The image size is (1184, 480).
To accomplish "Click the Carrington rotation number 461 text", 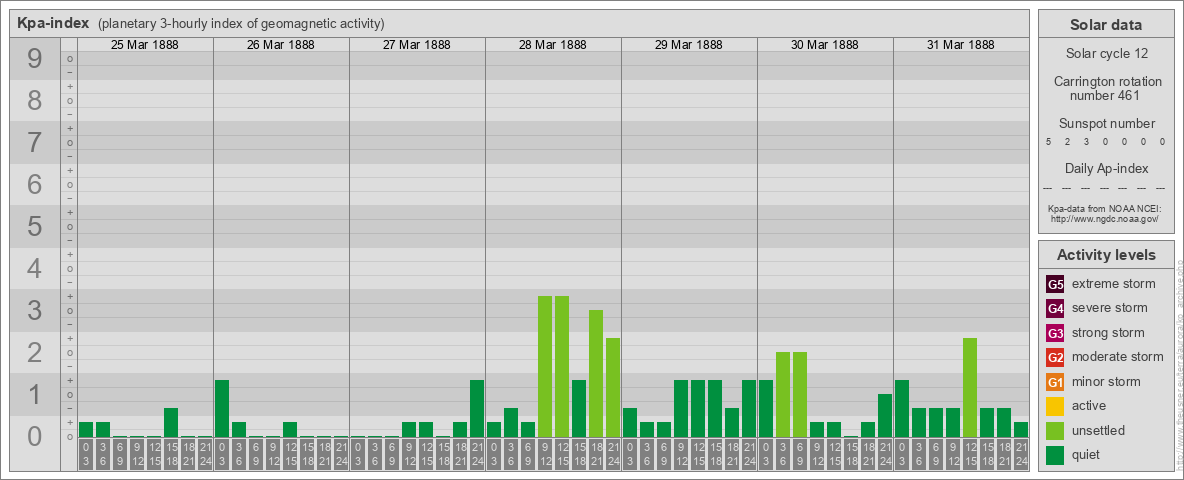I will 1106,88.
